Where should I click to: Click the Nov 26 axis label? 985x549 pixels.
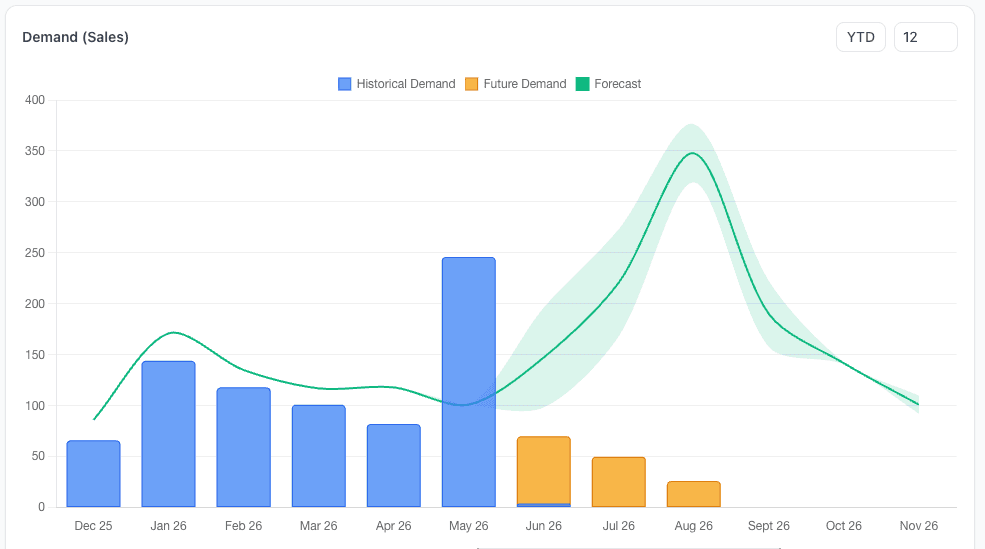tap(918, 526)
